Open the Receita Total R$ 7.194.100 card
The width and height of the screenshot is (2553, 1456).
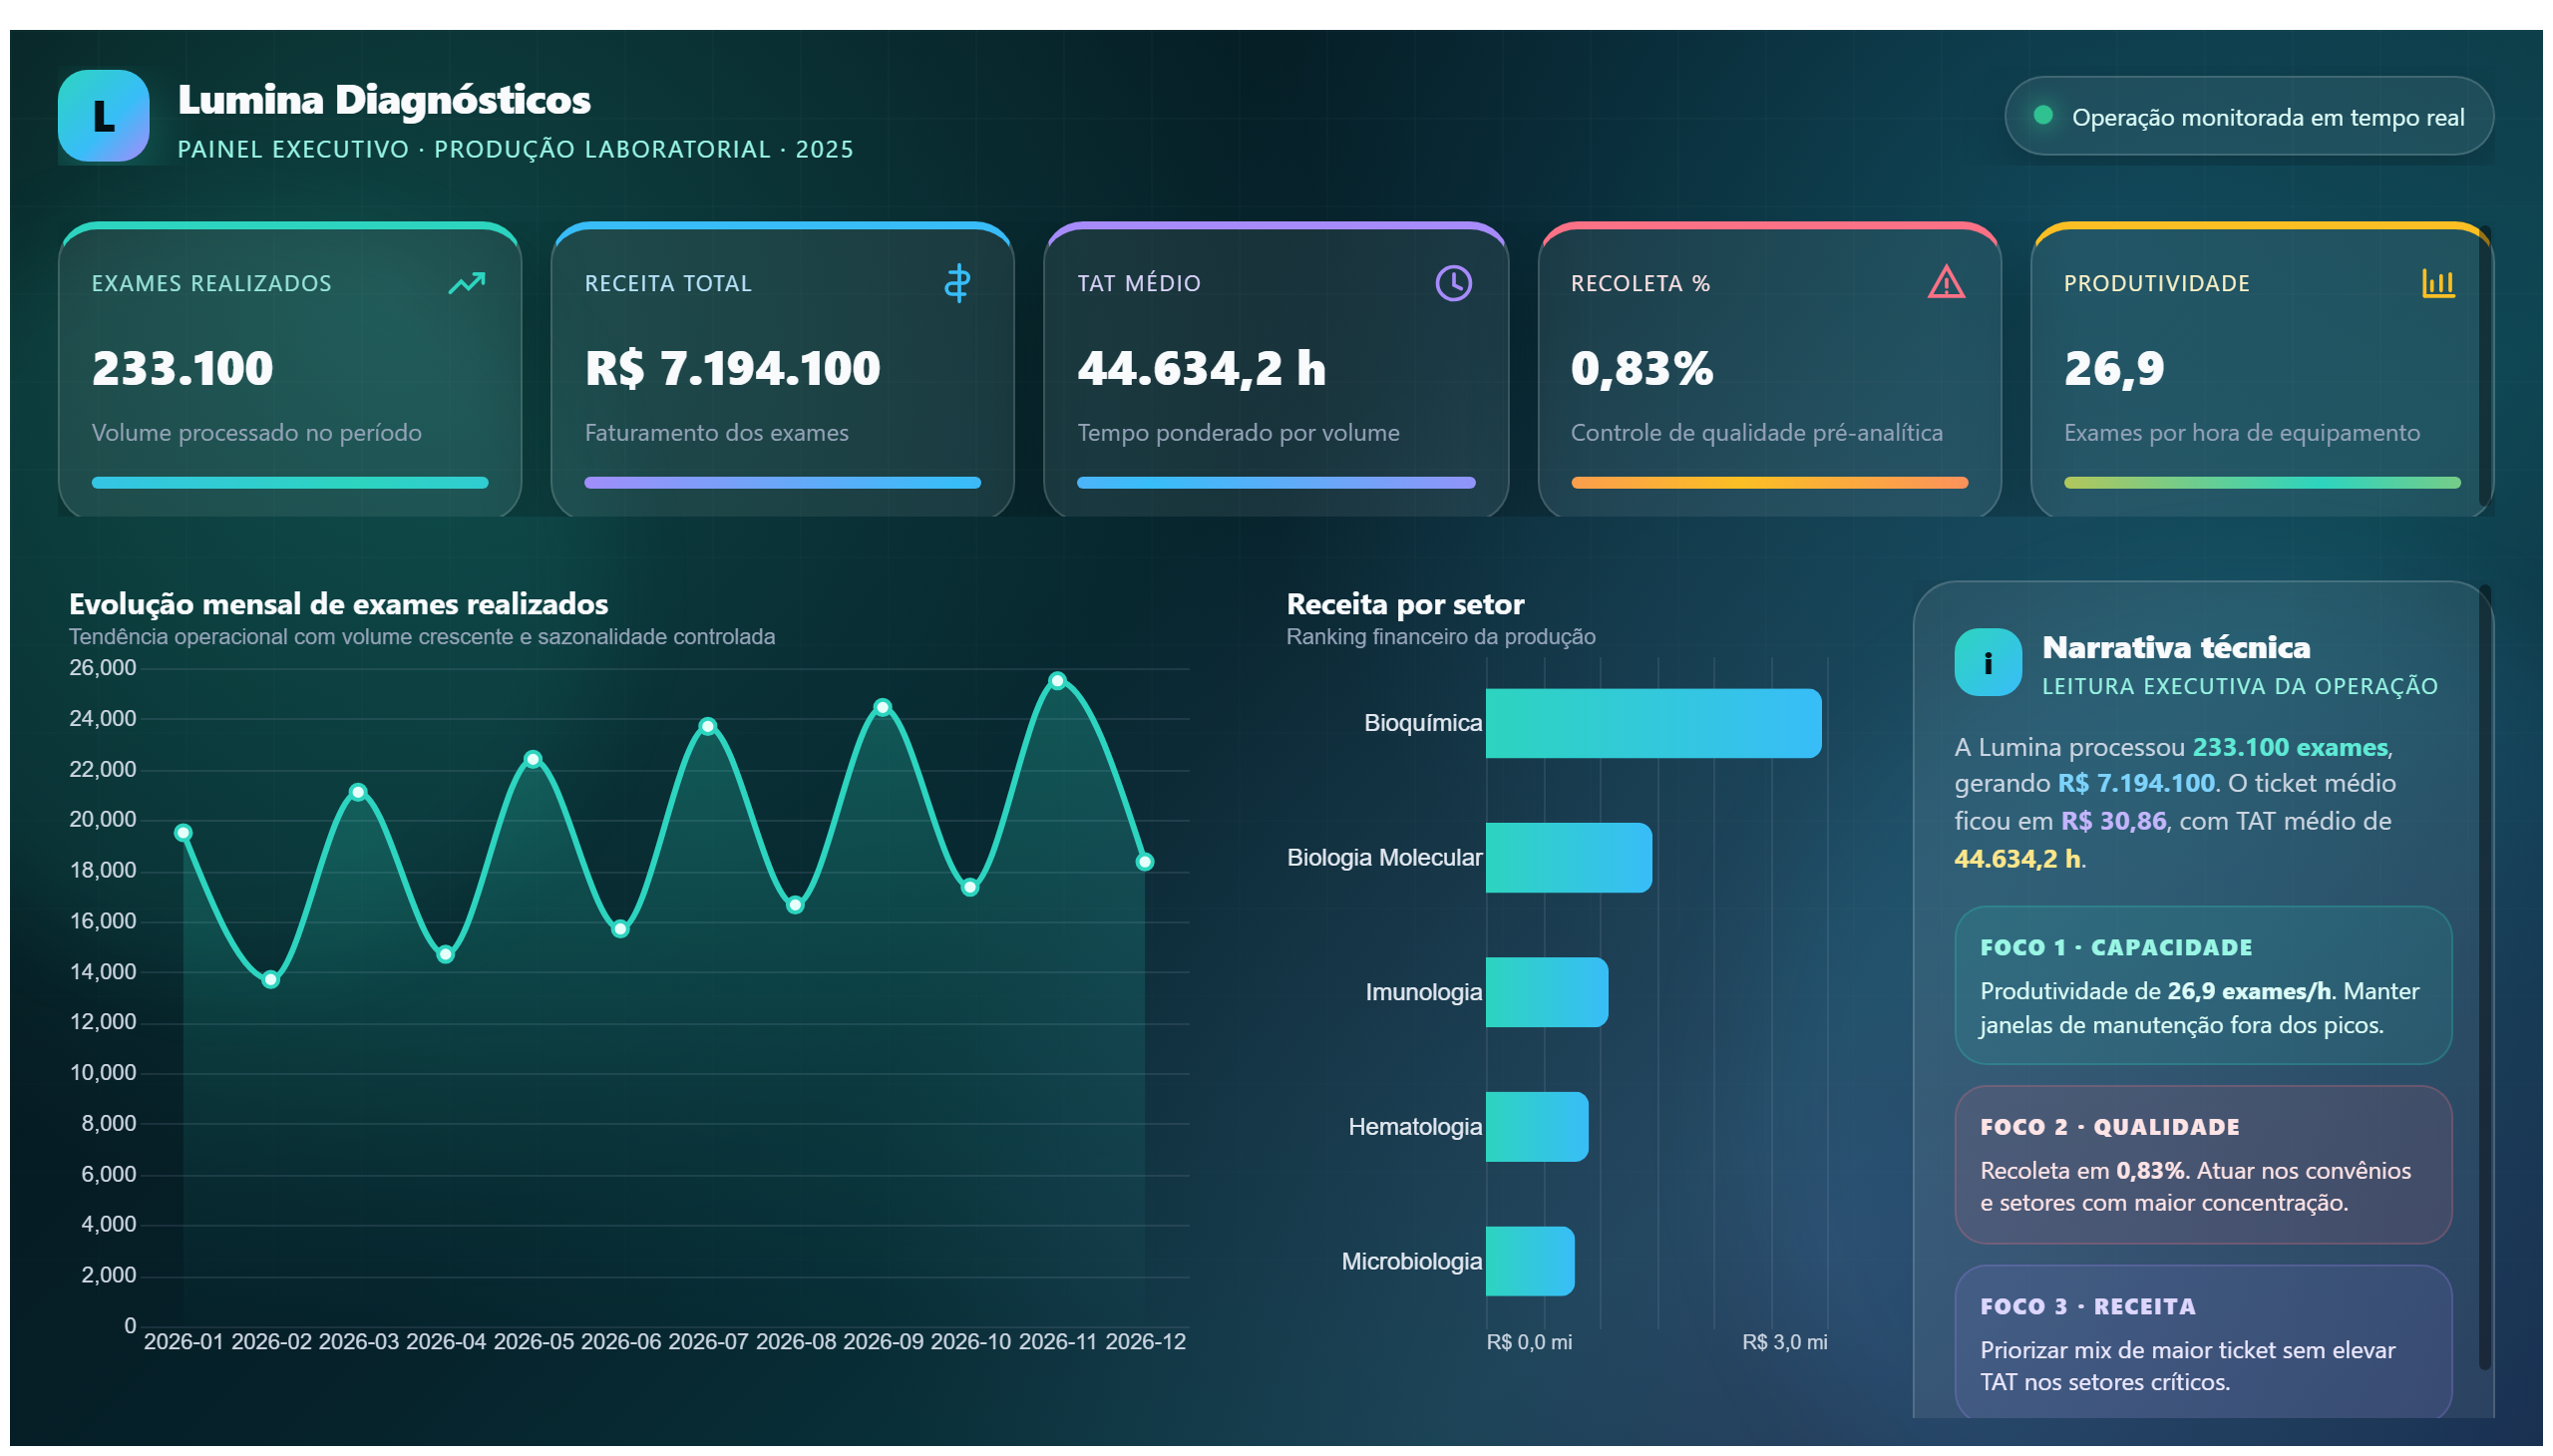(782, 370)
